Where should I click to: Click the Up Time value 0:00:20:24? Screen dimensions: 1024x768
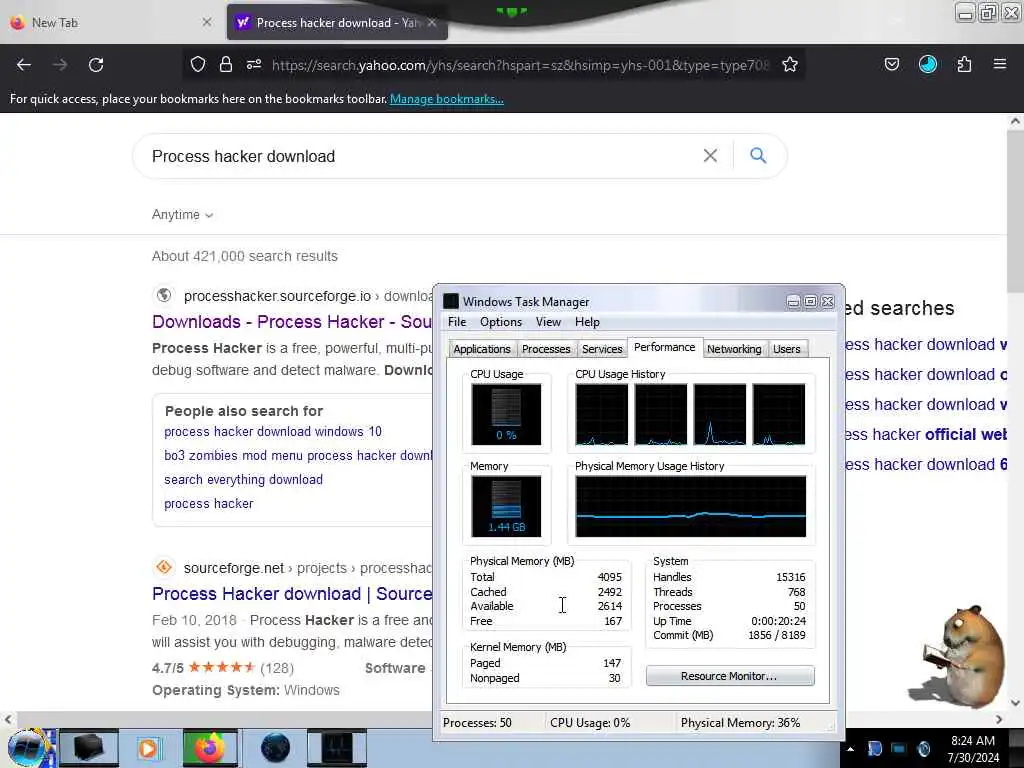(778, 621)
